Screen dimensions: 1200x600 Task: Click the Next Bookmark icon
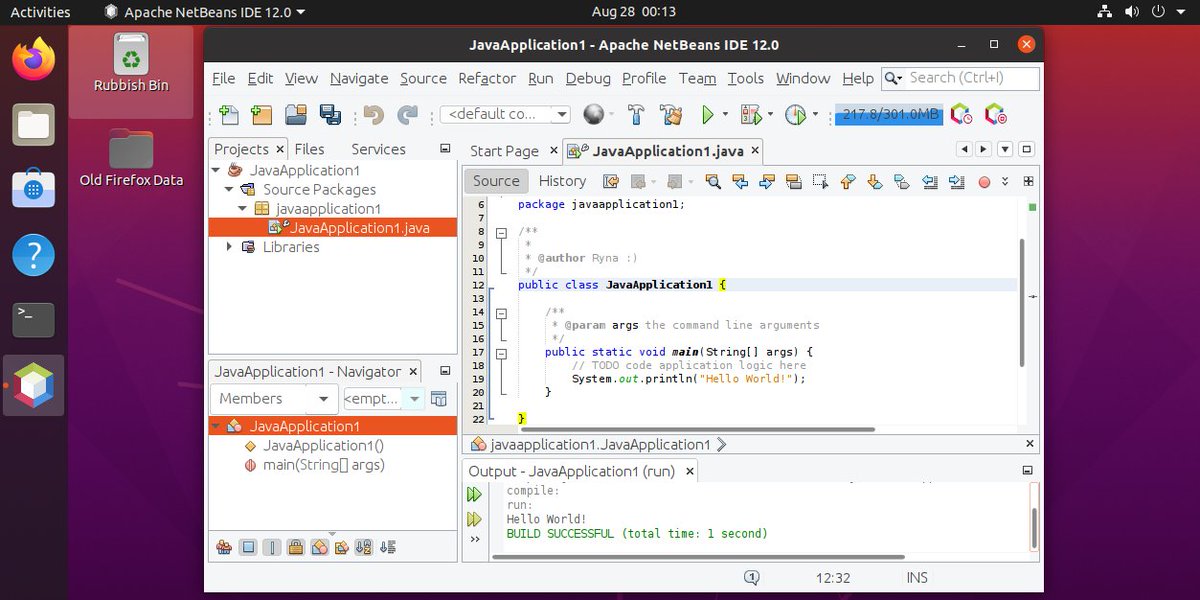875,181
